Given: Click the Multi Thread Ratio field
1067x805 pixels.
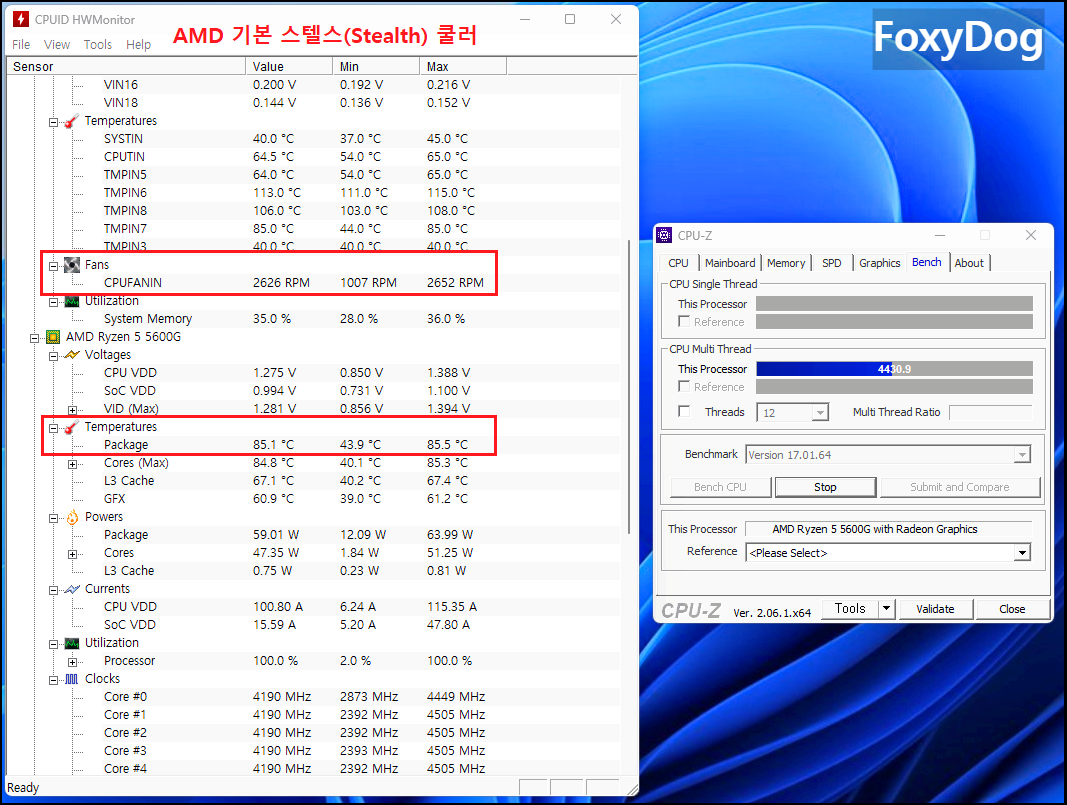Looking at the screenshot, I should click(x=991, y=412).
